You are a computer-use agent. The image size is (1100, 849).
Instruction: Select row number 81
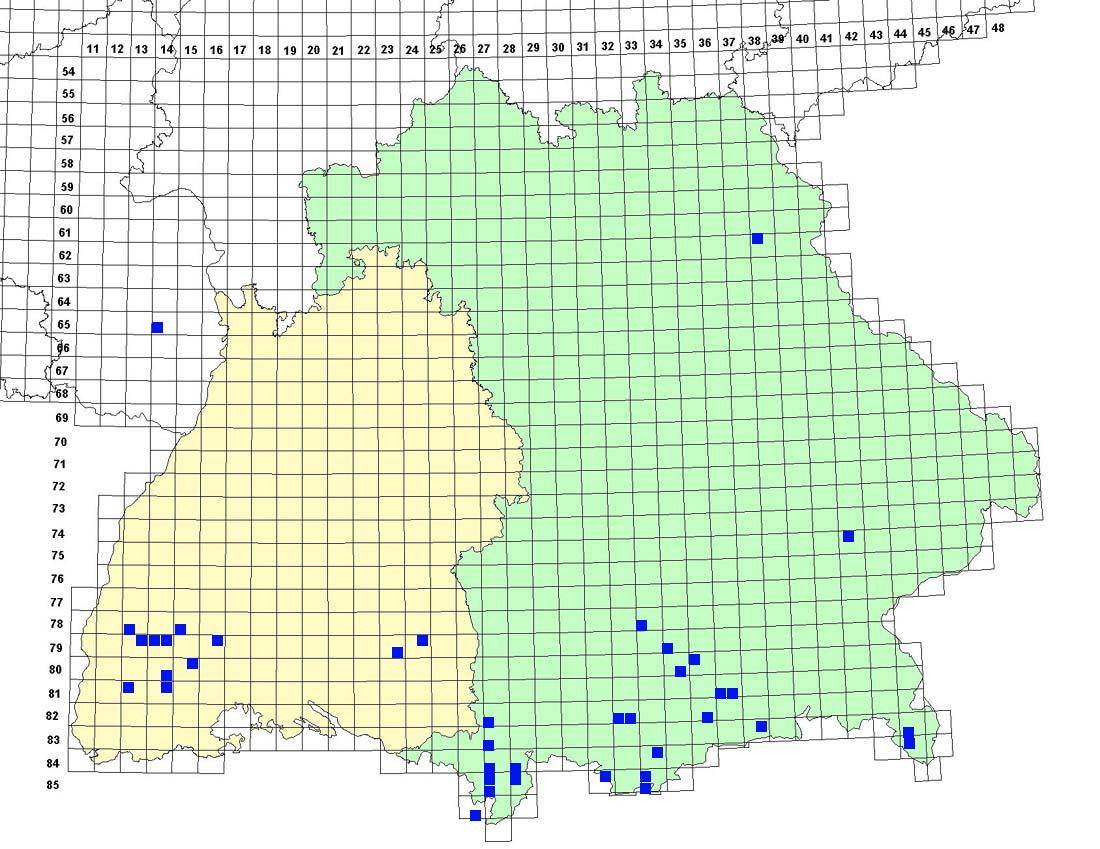click(x=54, y=693)
